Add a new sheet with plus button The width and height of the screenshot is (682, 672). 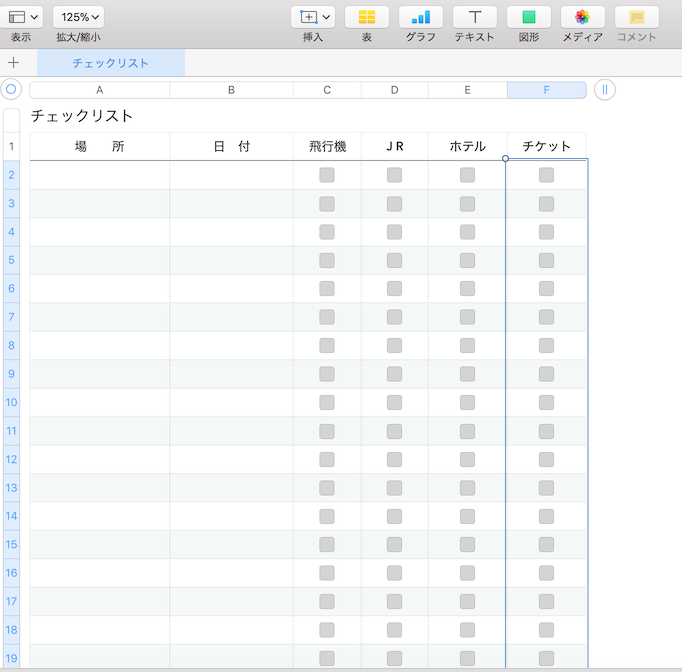pyautogui.click(x=13, y=63)
